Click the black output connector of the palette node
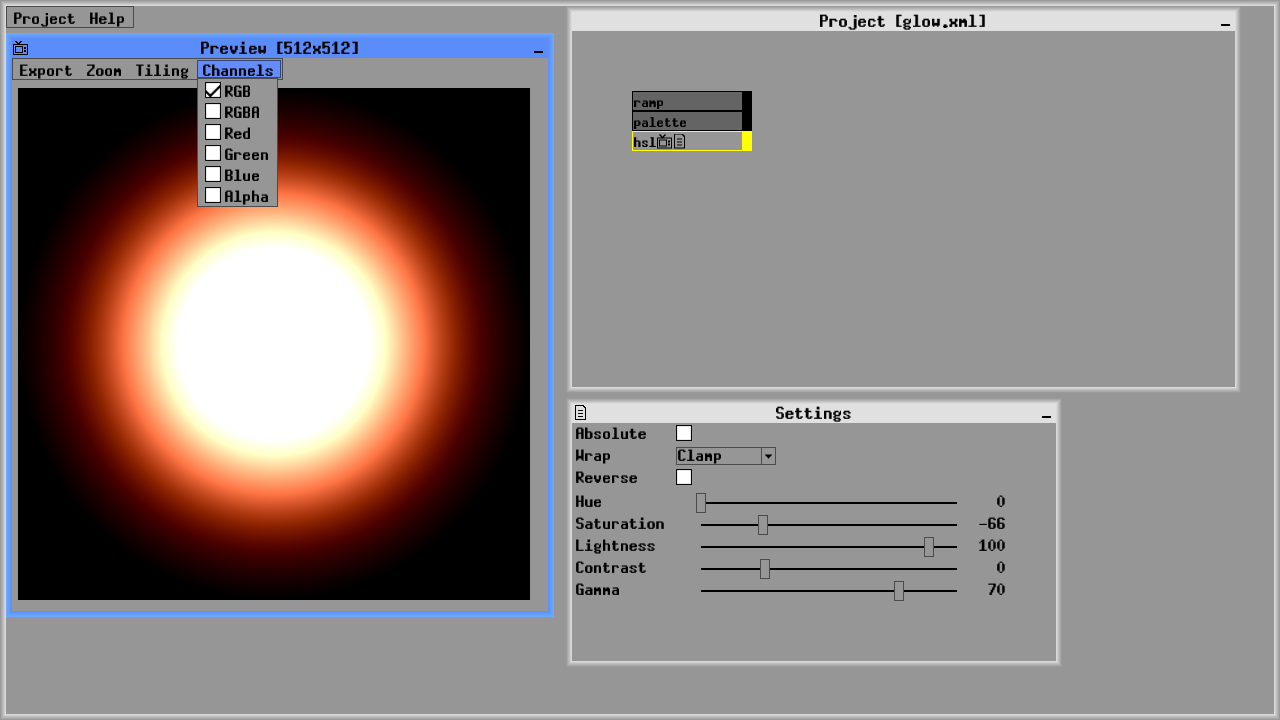The width and height of the screenshot is (1280, 720). tap(746, 121)
